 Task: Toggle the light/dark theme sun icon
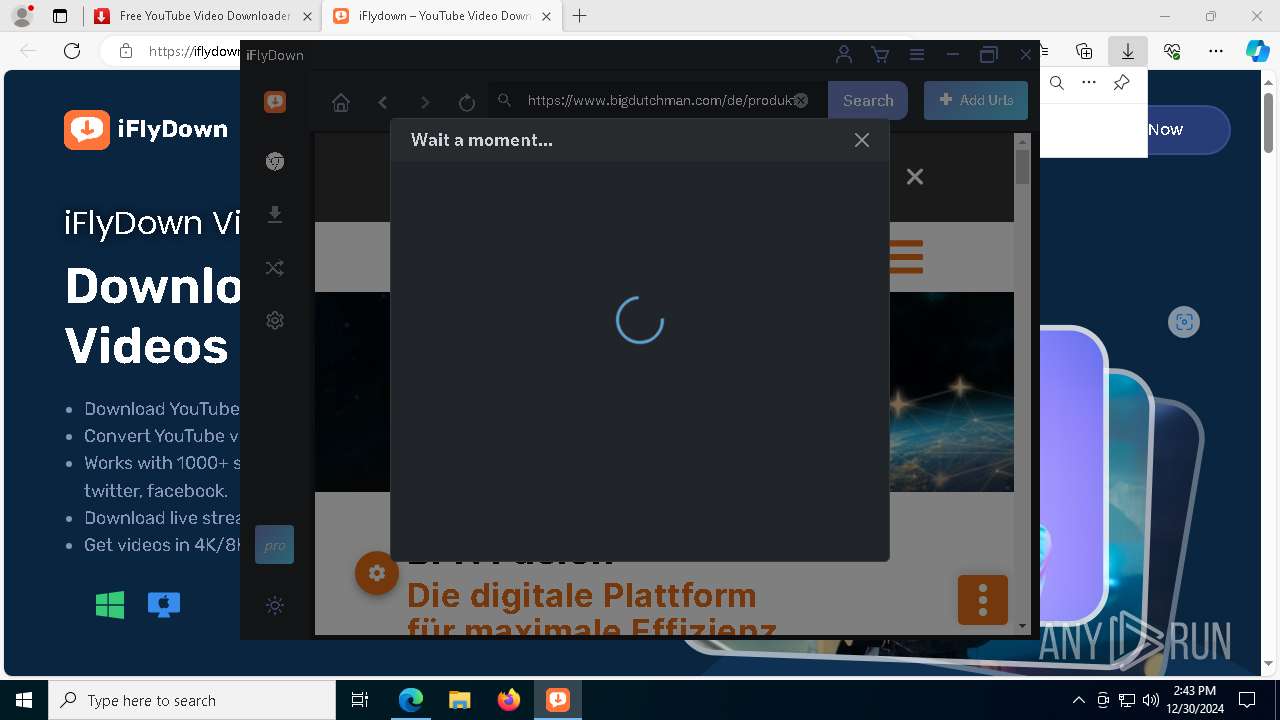tap(275, 605)
